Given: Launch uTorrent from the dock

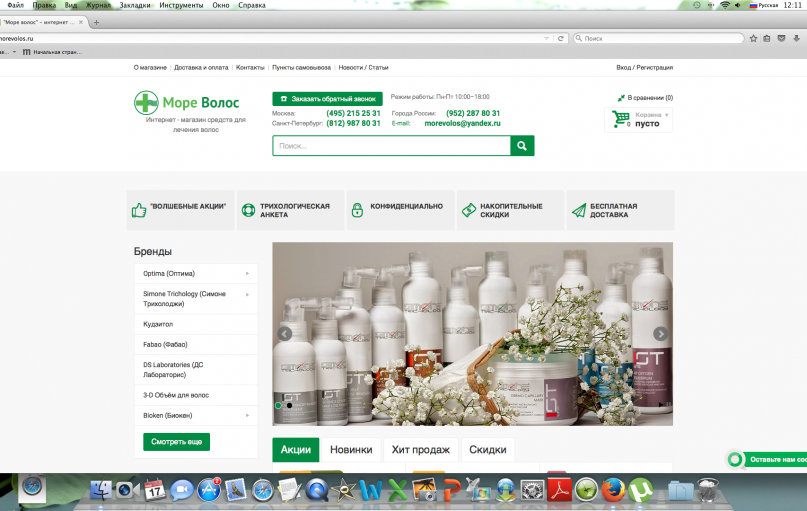Looking at the screenshot, I should point(640,490).
